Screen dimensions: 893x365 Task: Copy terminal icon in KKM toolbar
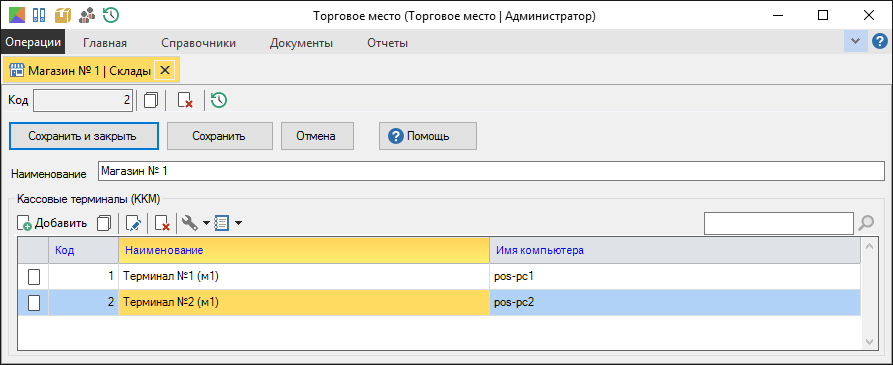coord(104,223)
